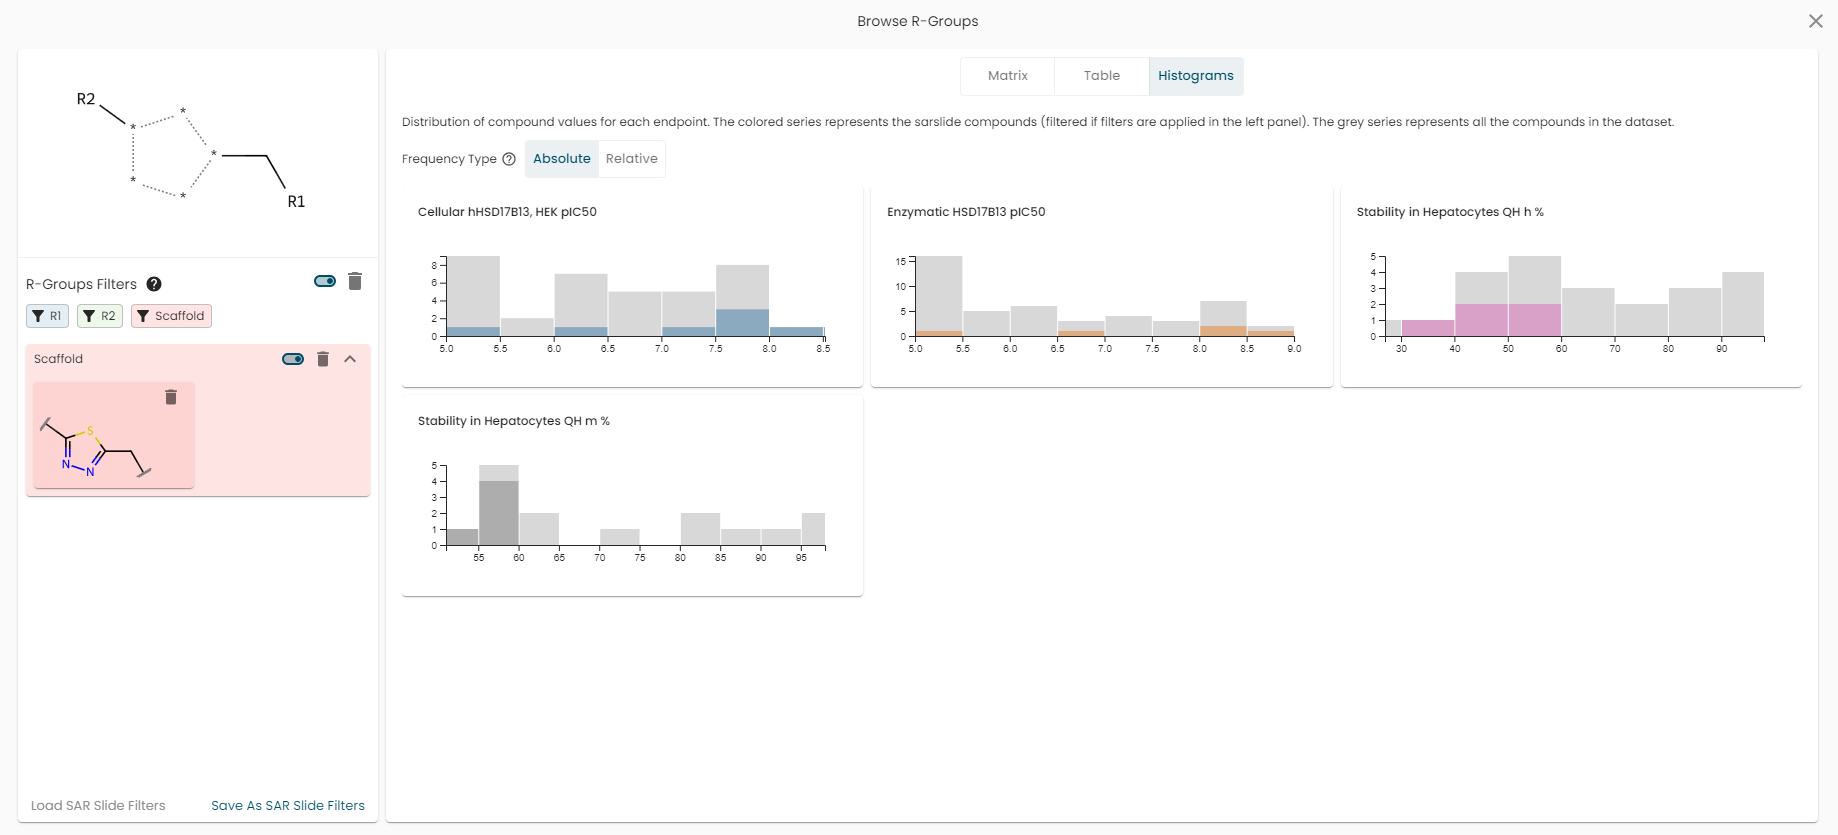Select Relative frequency type
This screenshot has height=835, width=1838.
click(x=632, y=159)
